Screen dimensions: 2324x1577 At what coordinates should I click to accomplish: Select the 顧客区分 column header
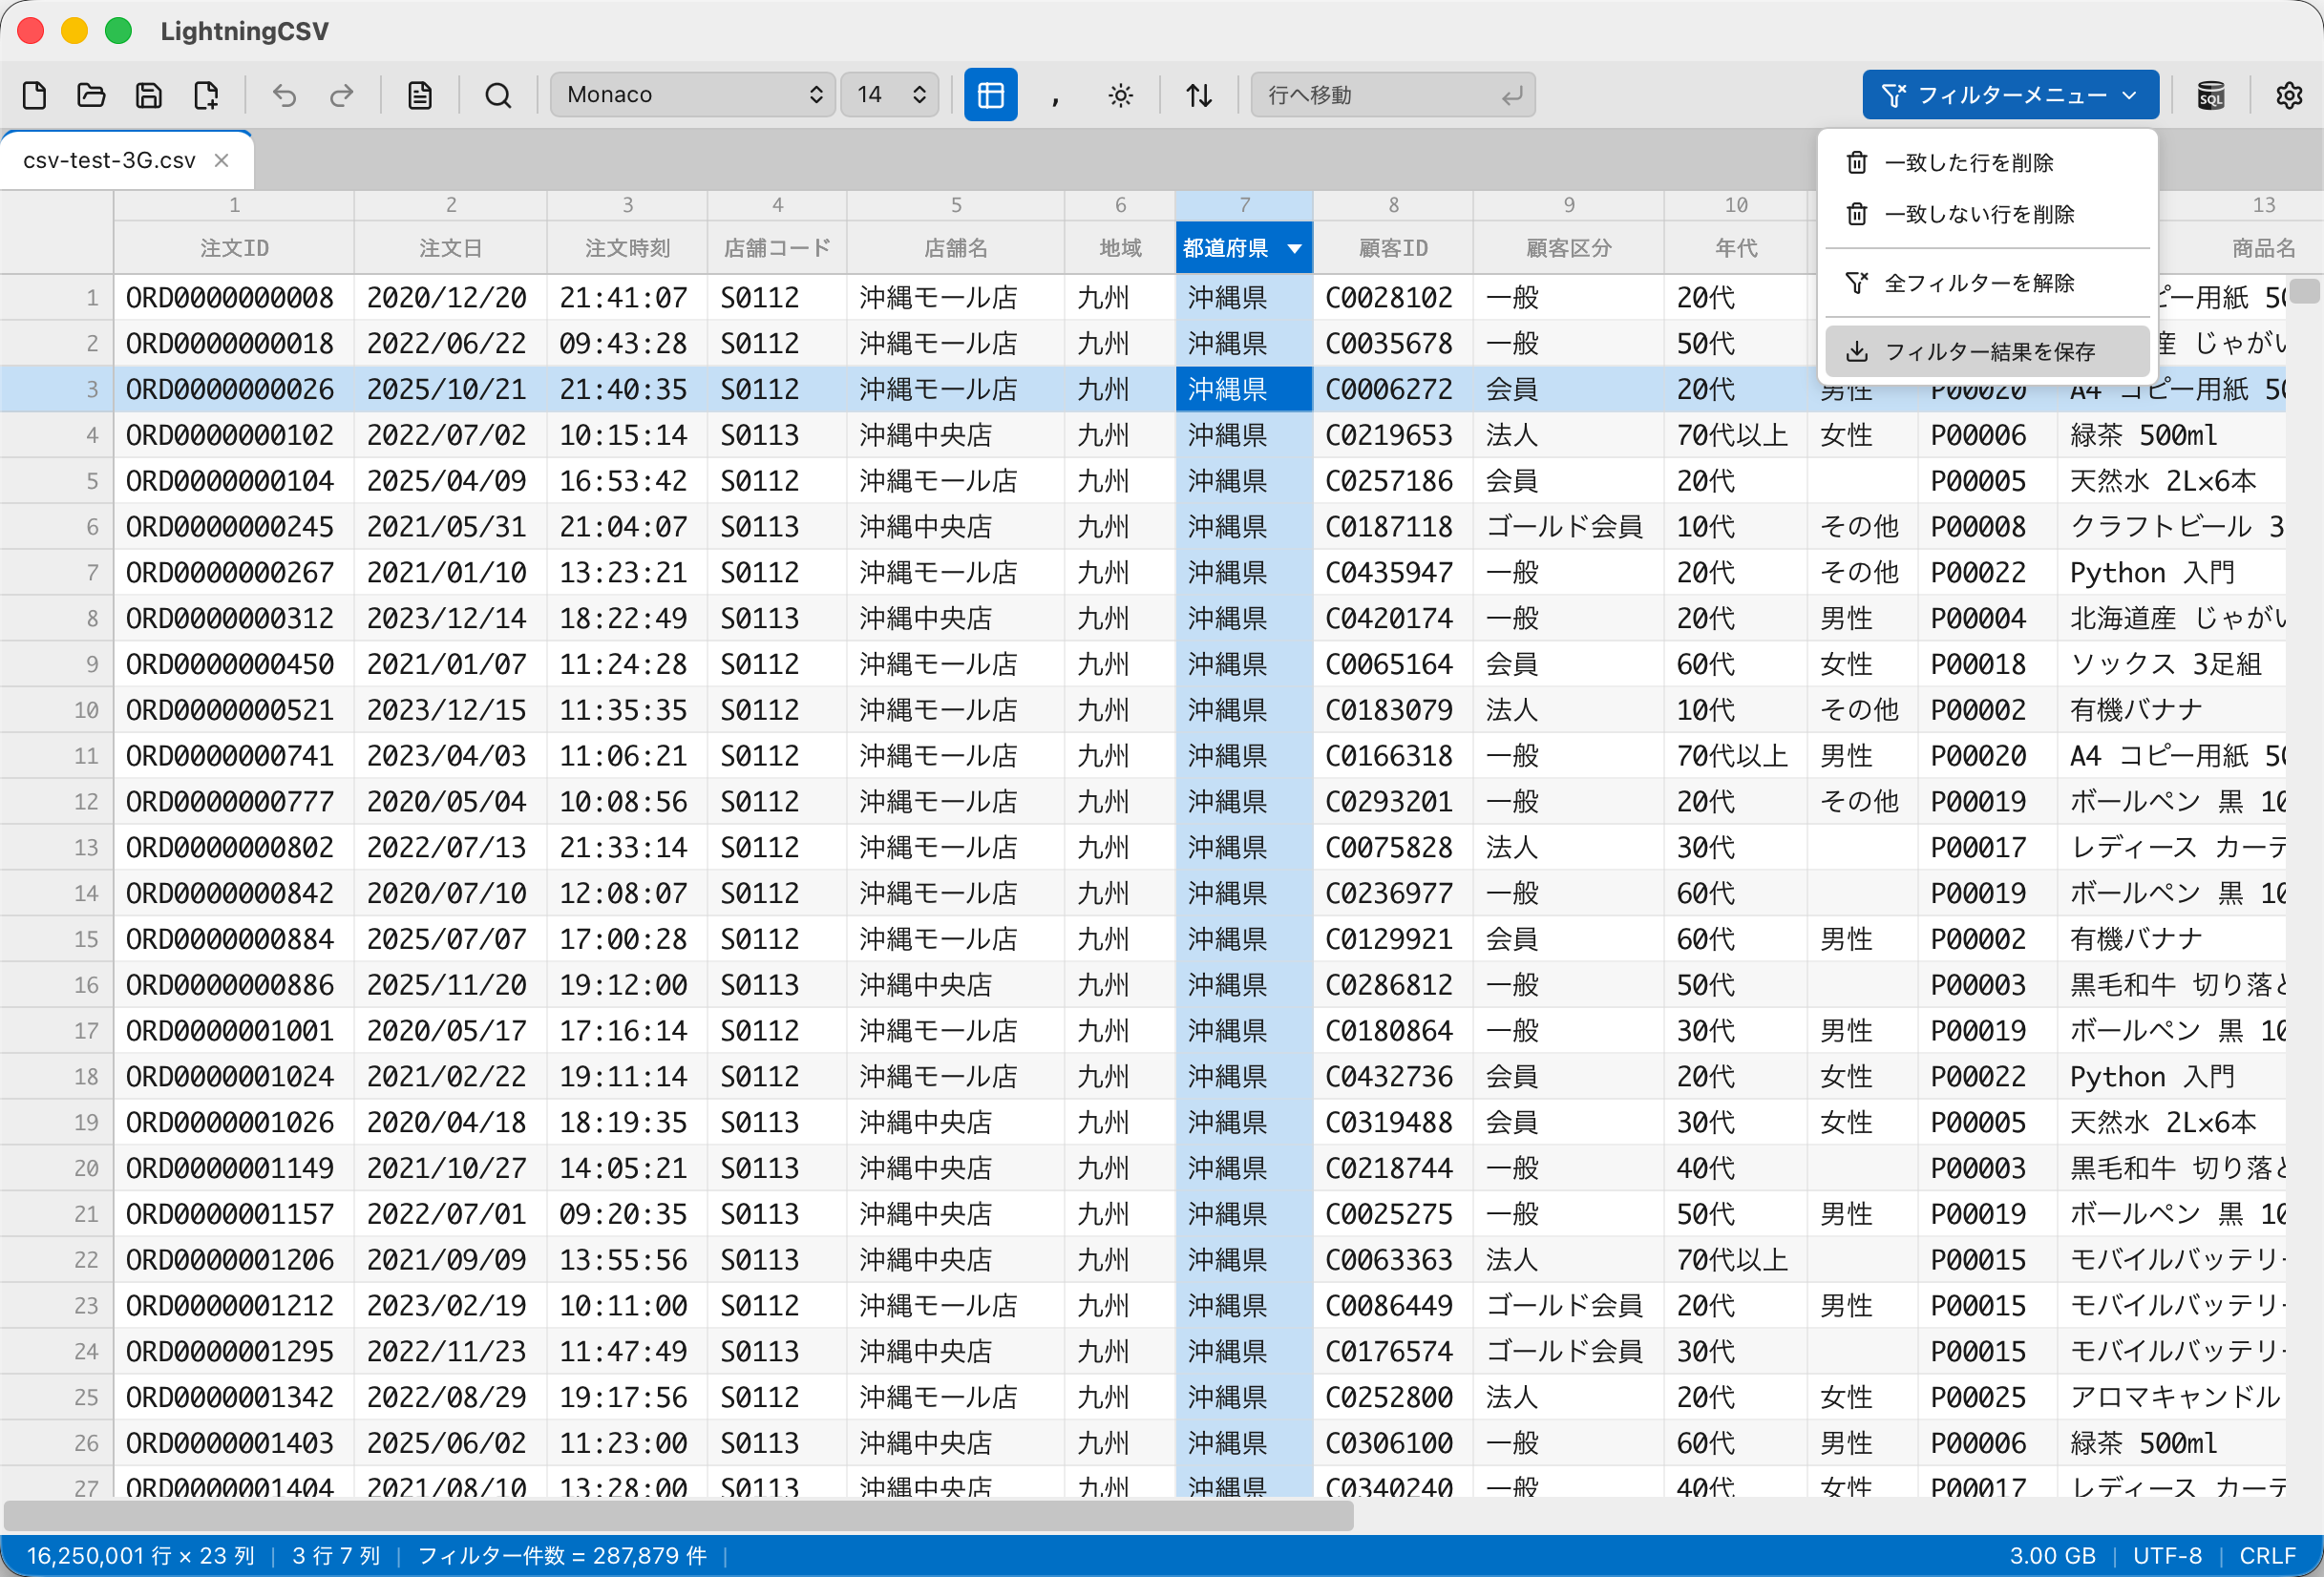(1568, 248)
